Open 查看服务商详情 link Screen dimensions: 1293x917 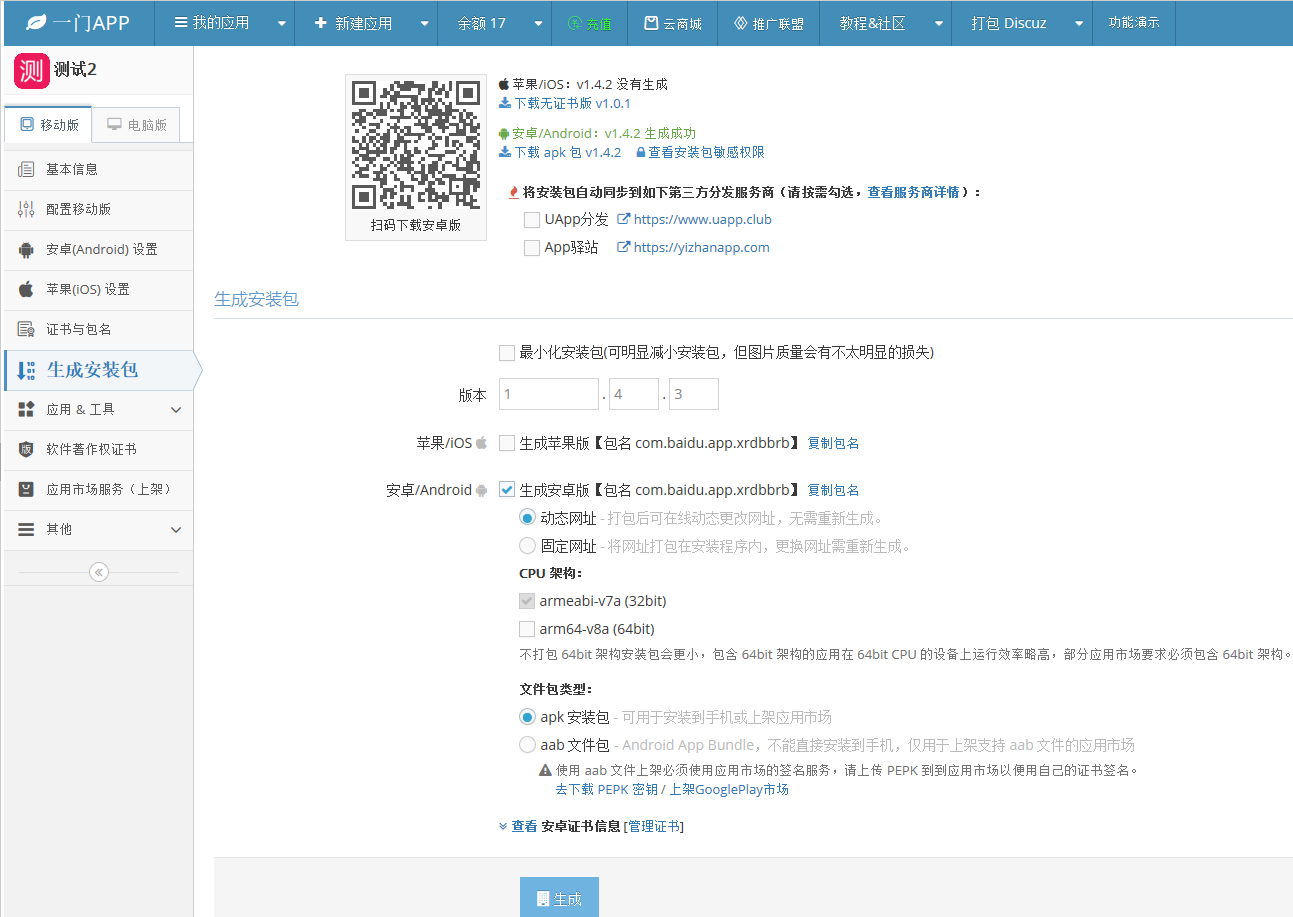coord(913,192)
